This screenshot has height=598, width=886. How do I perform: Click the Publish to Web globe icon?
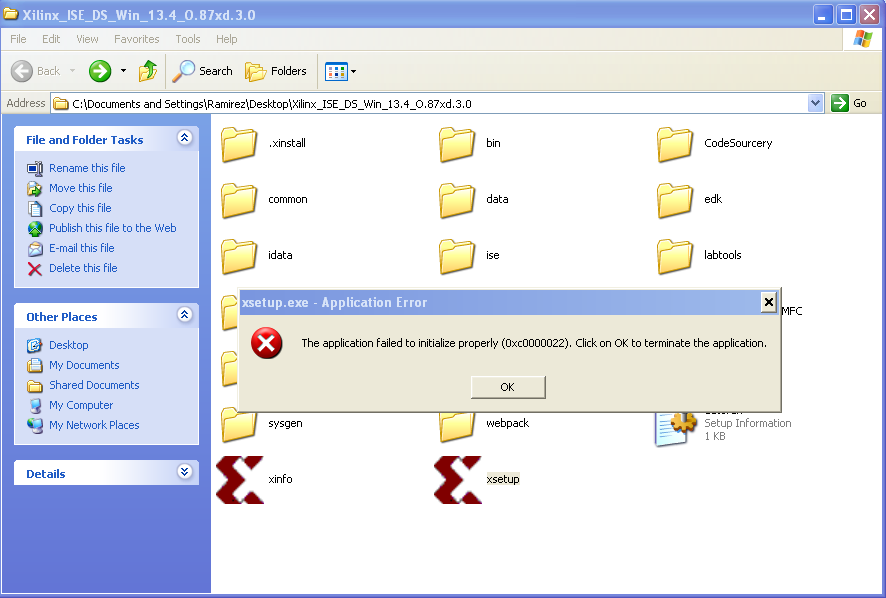tap(35, 229)
